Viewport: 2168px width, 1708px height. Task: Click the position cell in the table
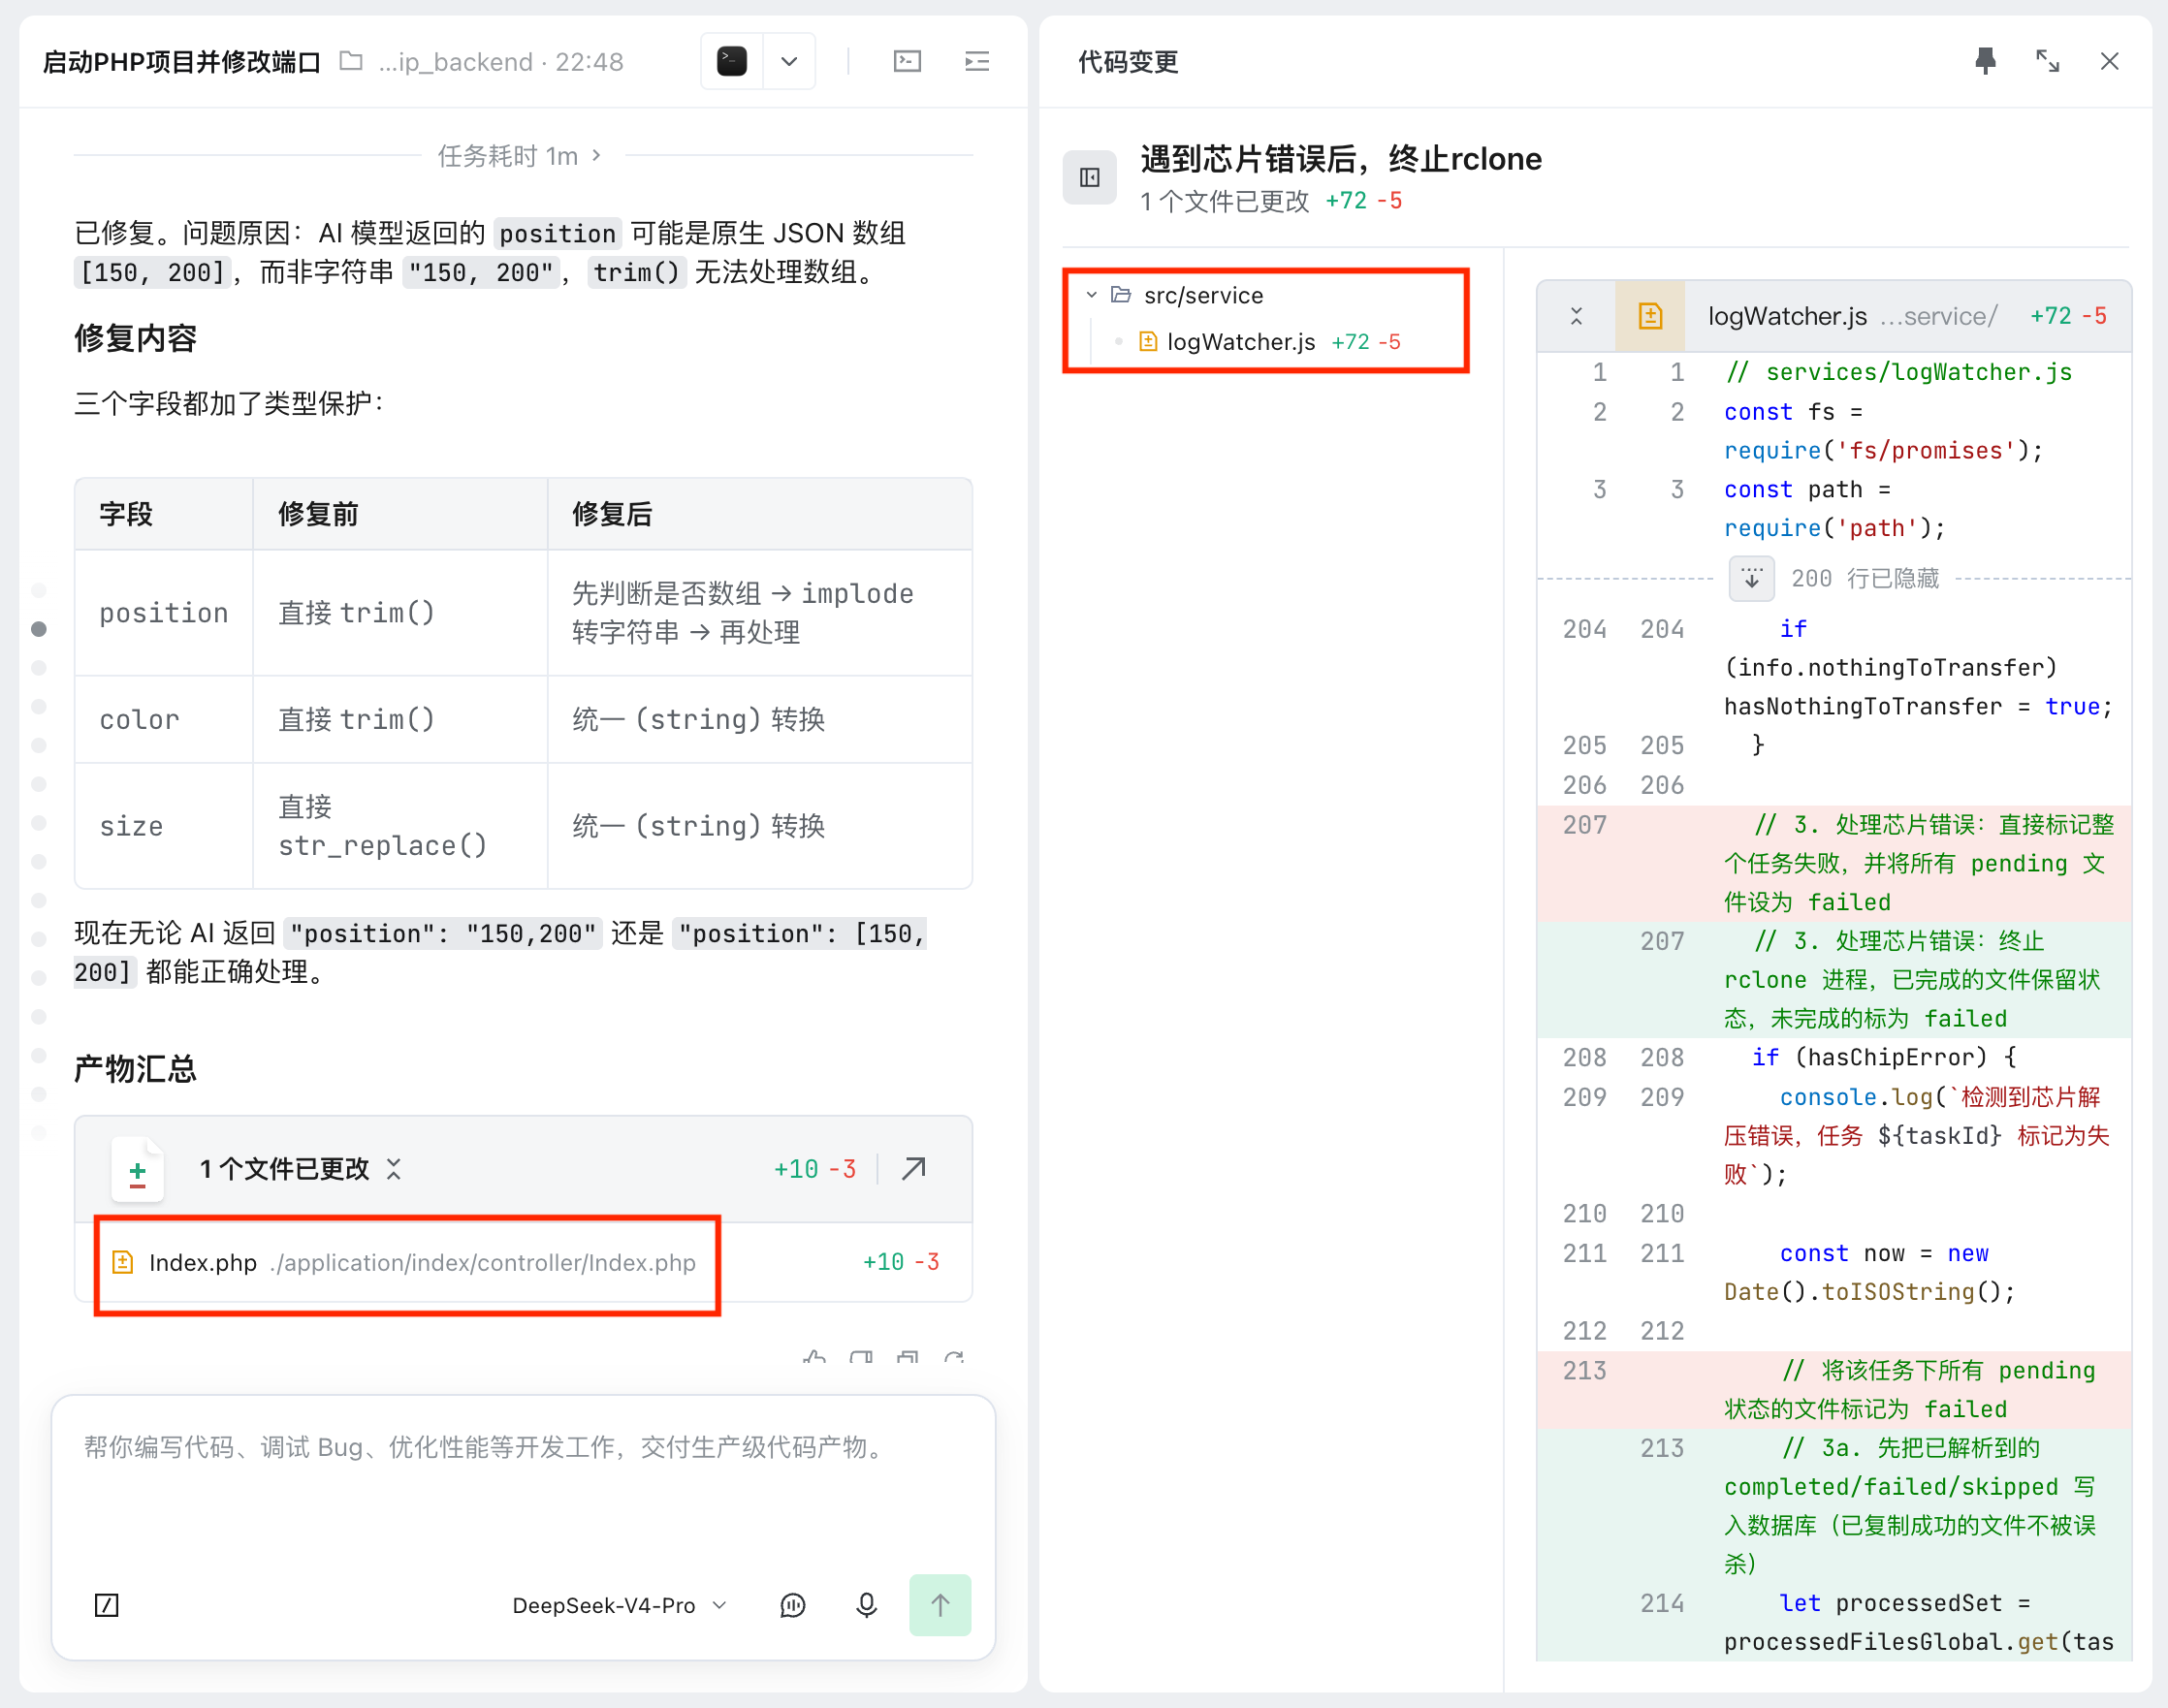pyautogui.click(x=164, y=613)
